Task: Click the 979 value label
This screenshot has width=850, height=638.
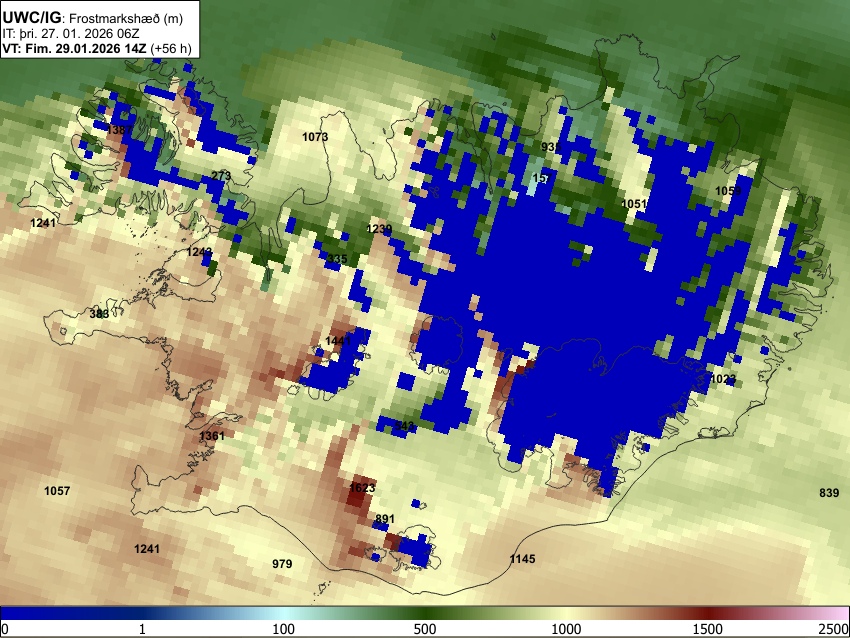Action: click(282, 564)
